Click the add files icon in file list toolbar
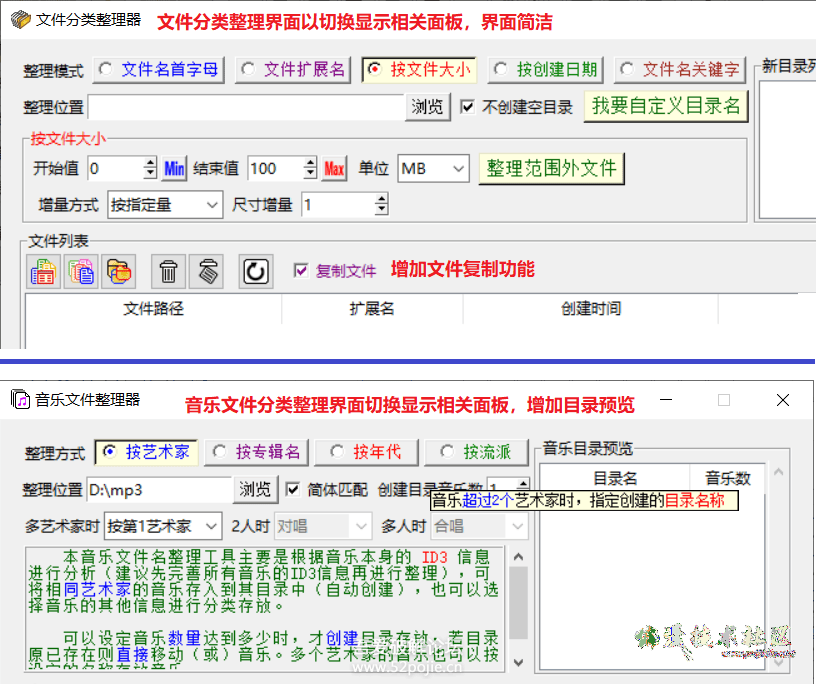Screen dimensions: 816x684 (43, 272)
